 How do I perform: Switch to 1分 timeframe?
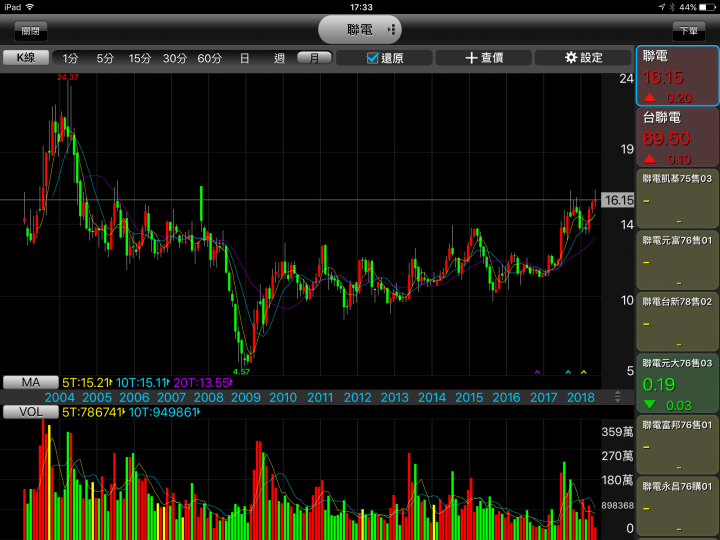(70, 58)
